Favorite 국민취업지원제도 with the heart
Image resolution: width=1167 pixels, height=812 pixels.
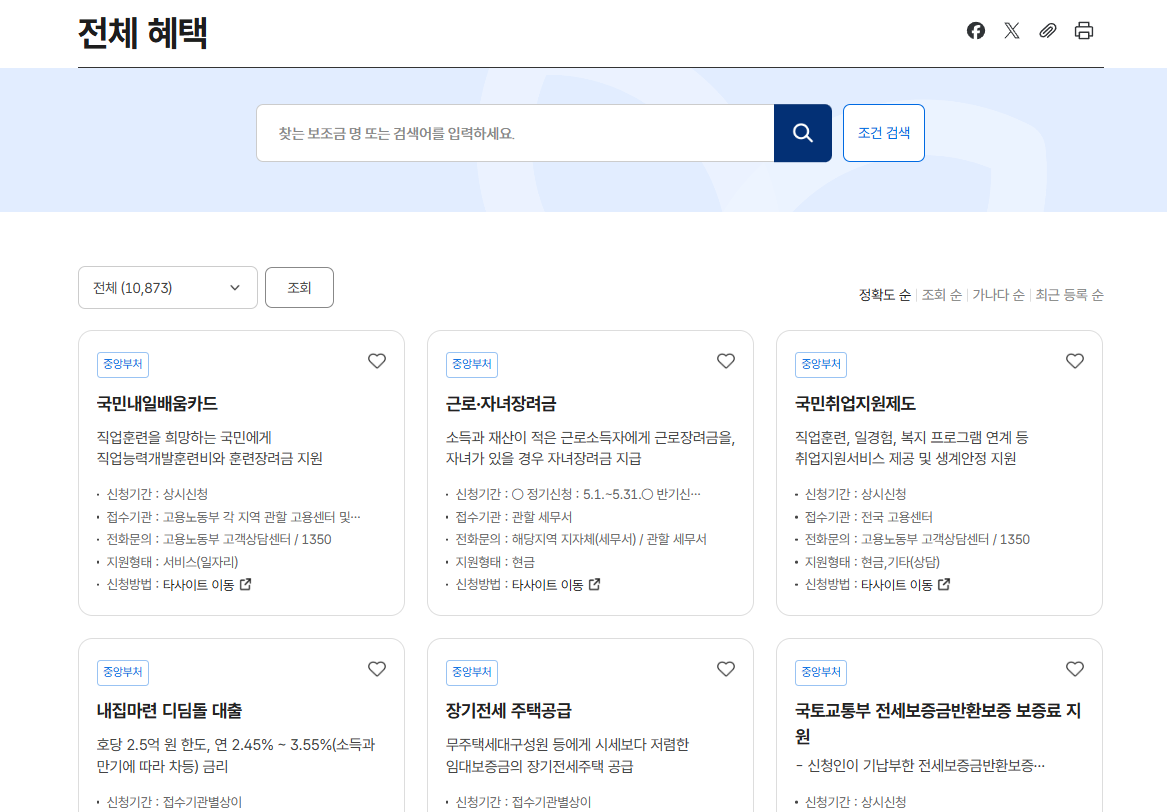(1075, 361)
